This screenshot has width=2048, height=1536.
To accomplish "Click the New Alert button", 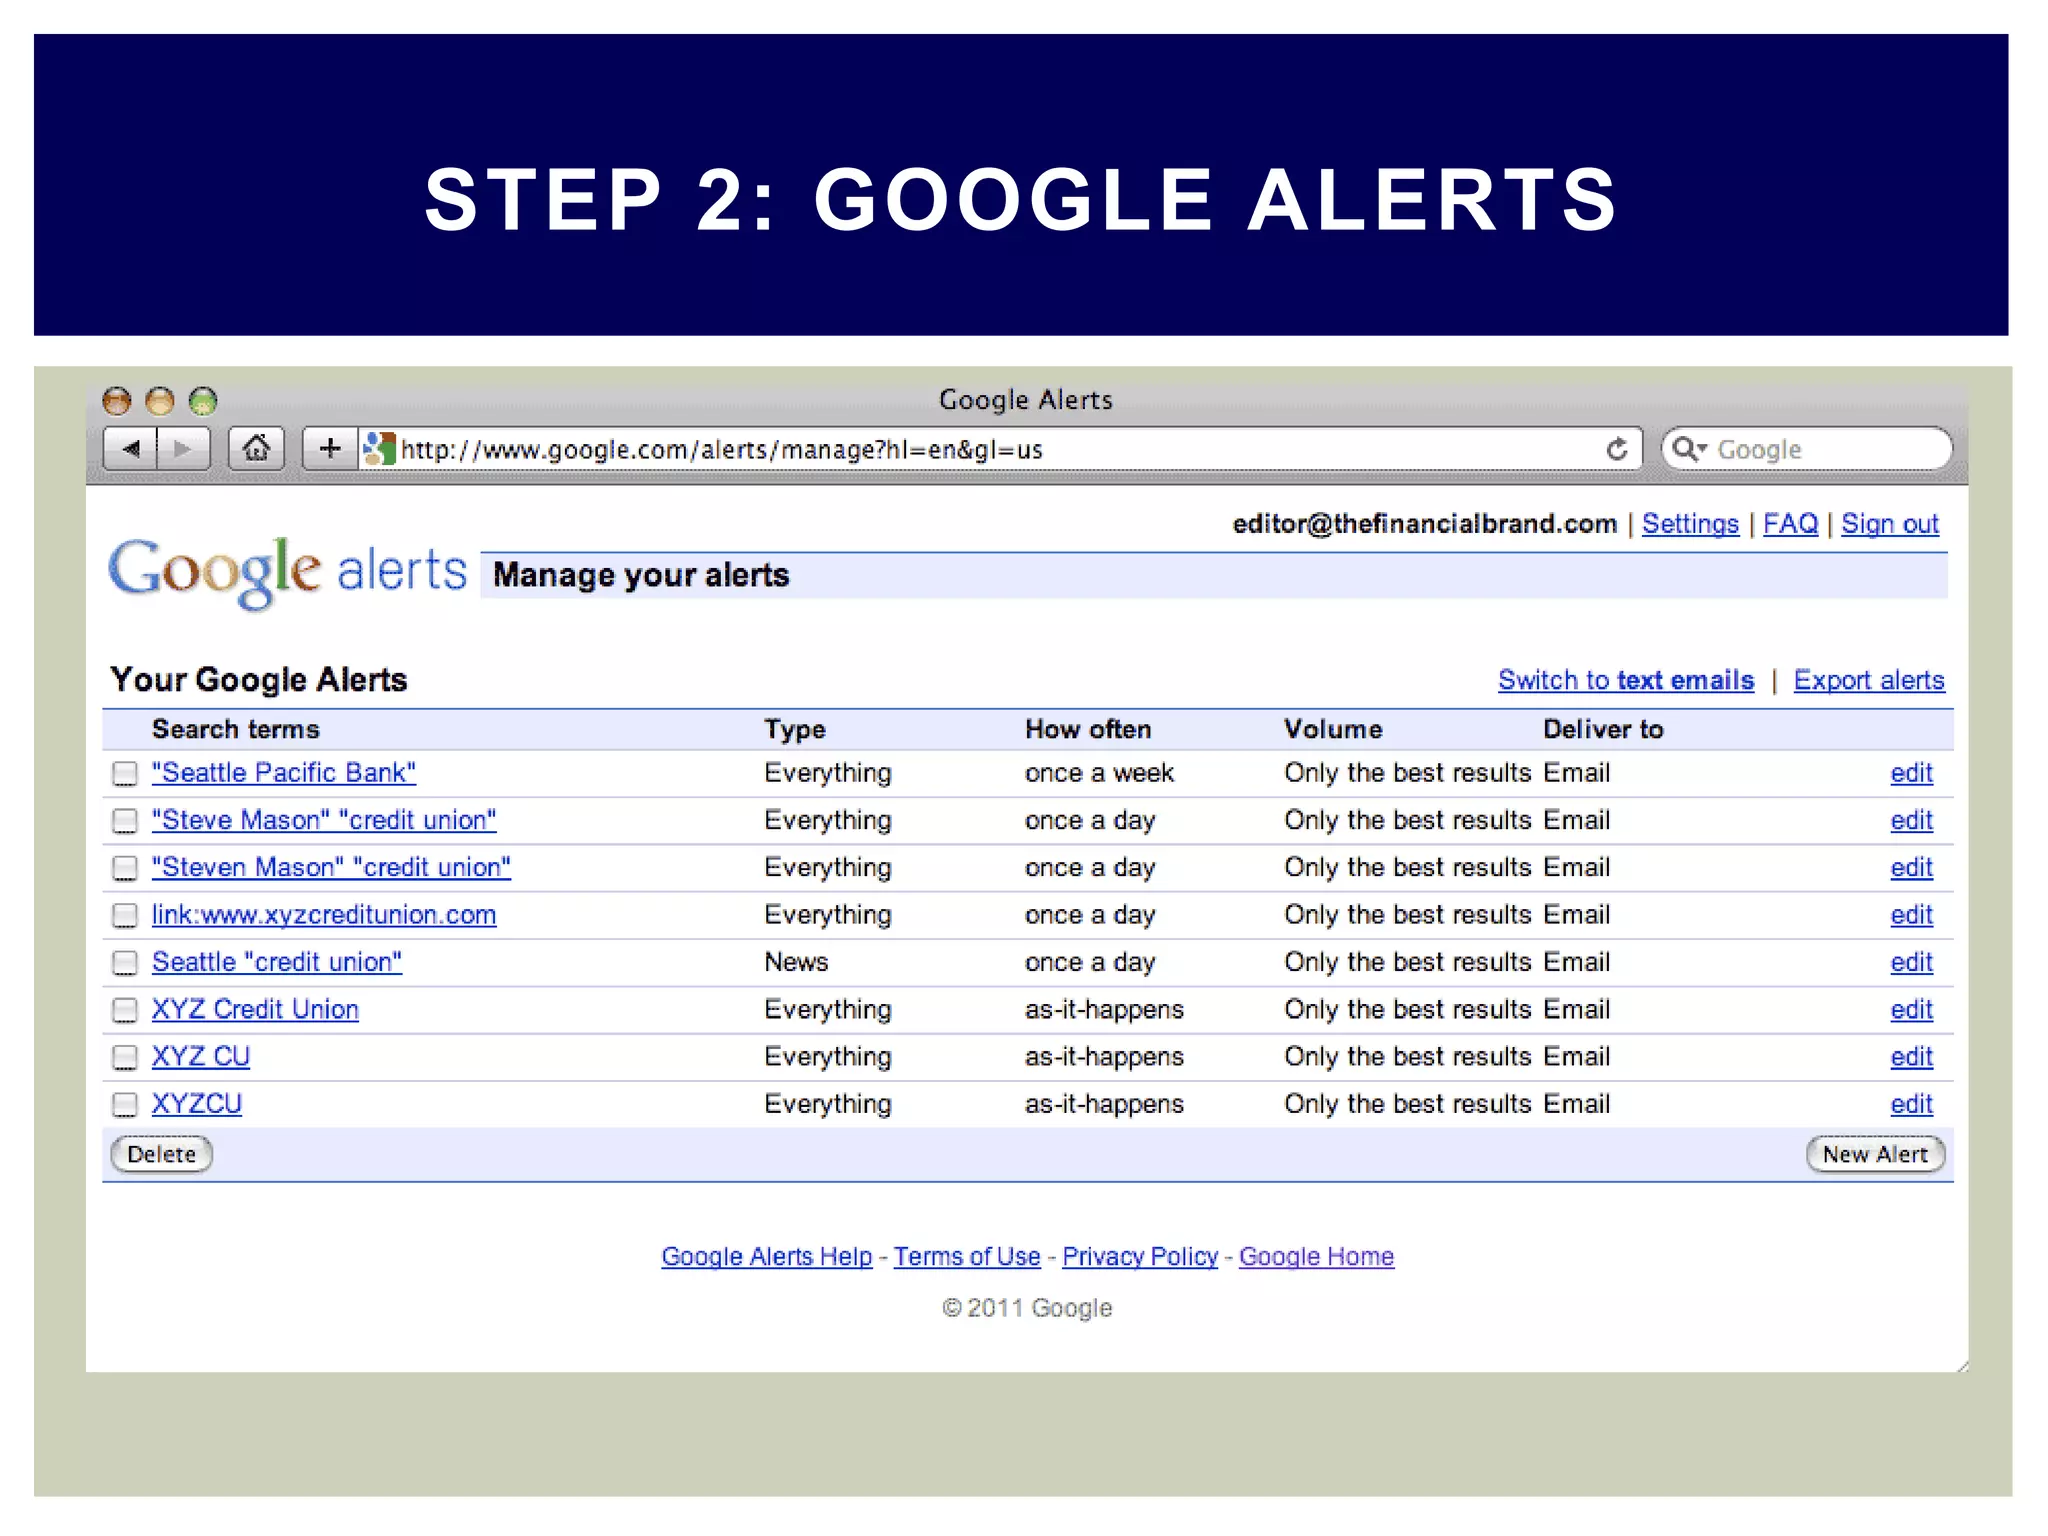I will click(x=1875, y=1154).
